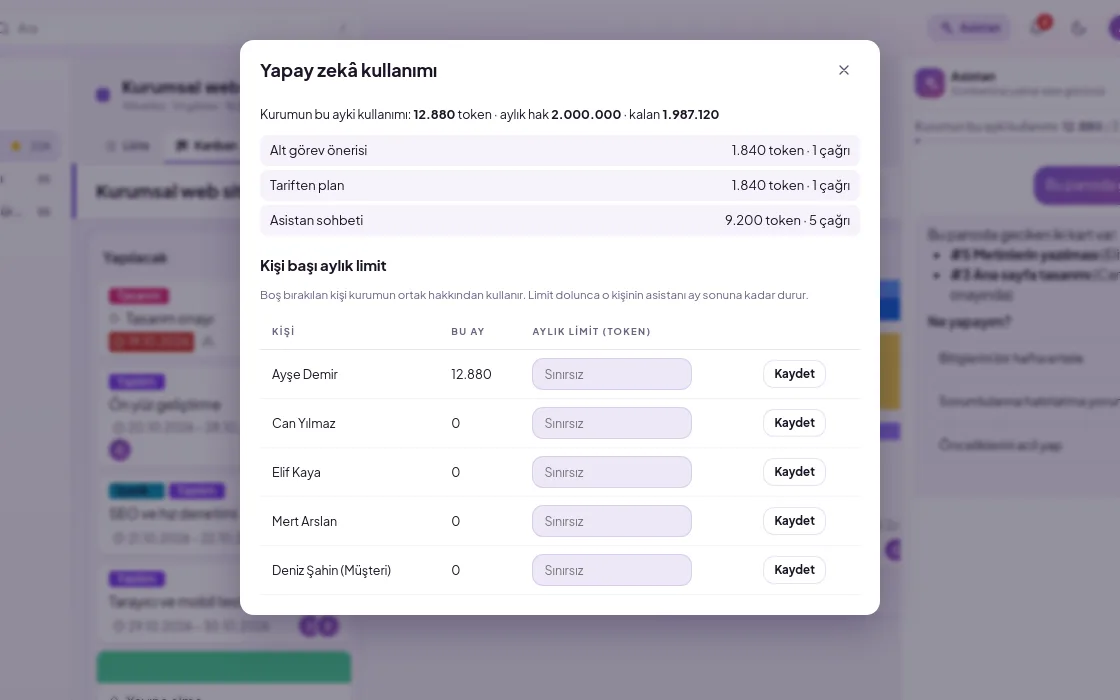This screenshot has width=1120, height=700.
Task: Save the limit for Mert Arslan
Action: pyautogui.click(x=794, y=521)
